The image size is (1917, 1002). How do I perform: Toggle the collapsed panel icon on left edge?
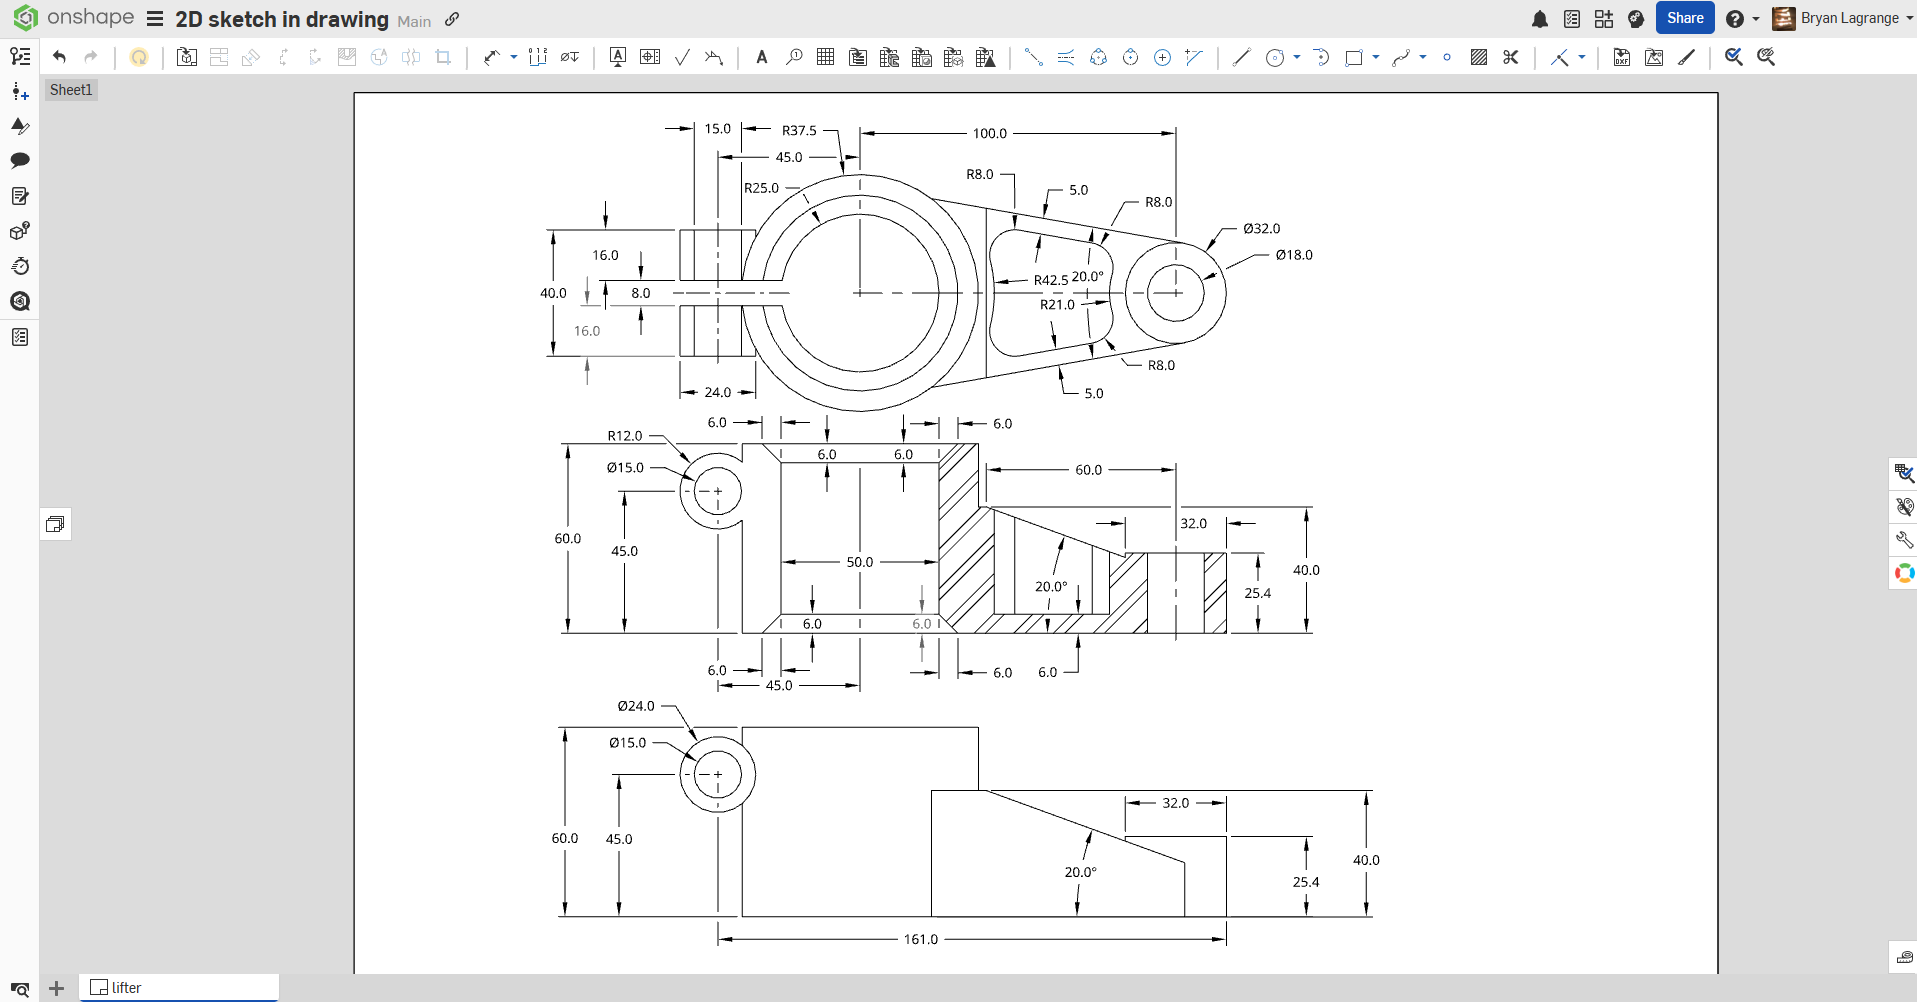(x=55, y=524)
